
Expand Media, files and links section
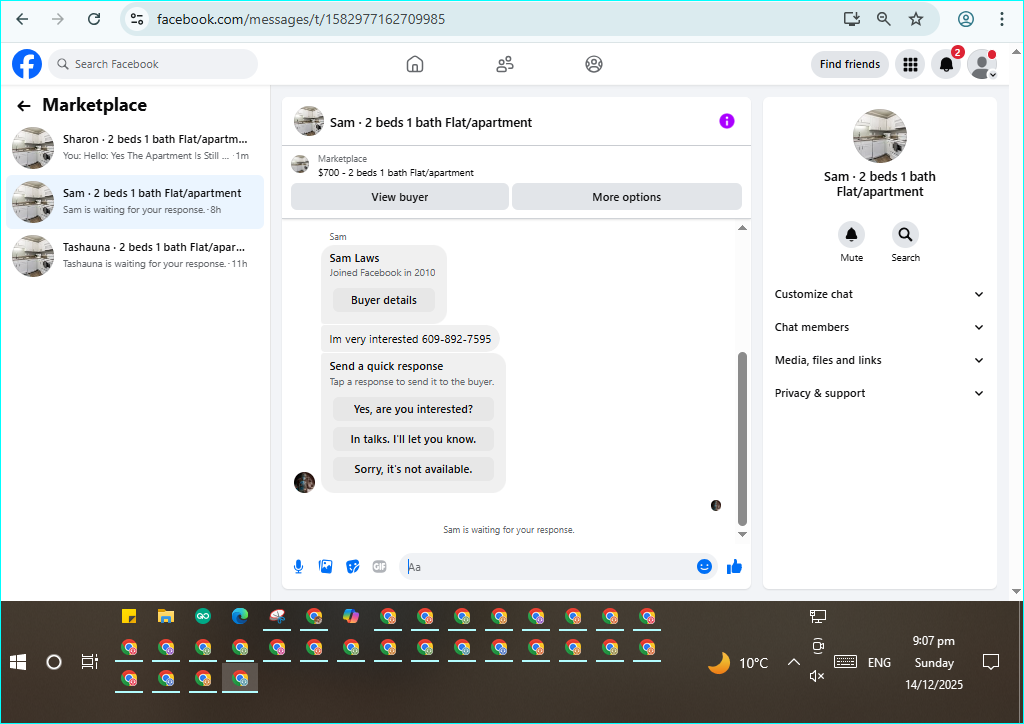tap(879, 360)
